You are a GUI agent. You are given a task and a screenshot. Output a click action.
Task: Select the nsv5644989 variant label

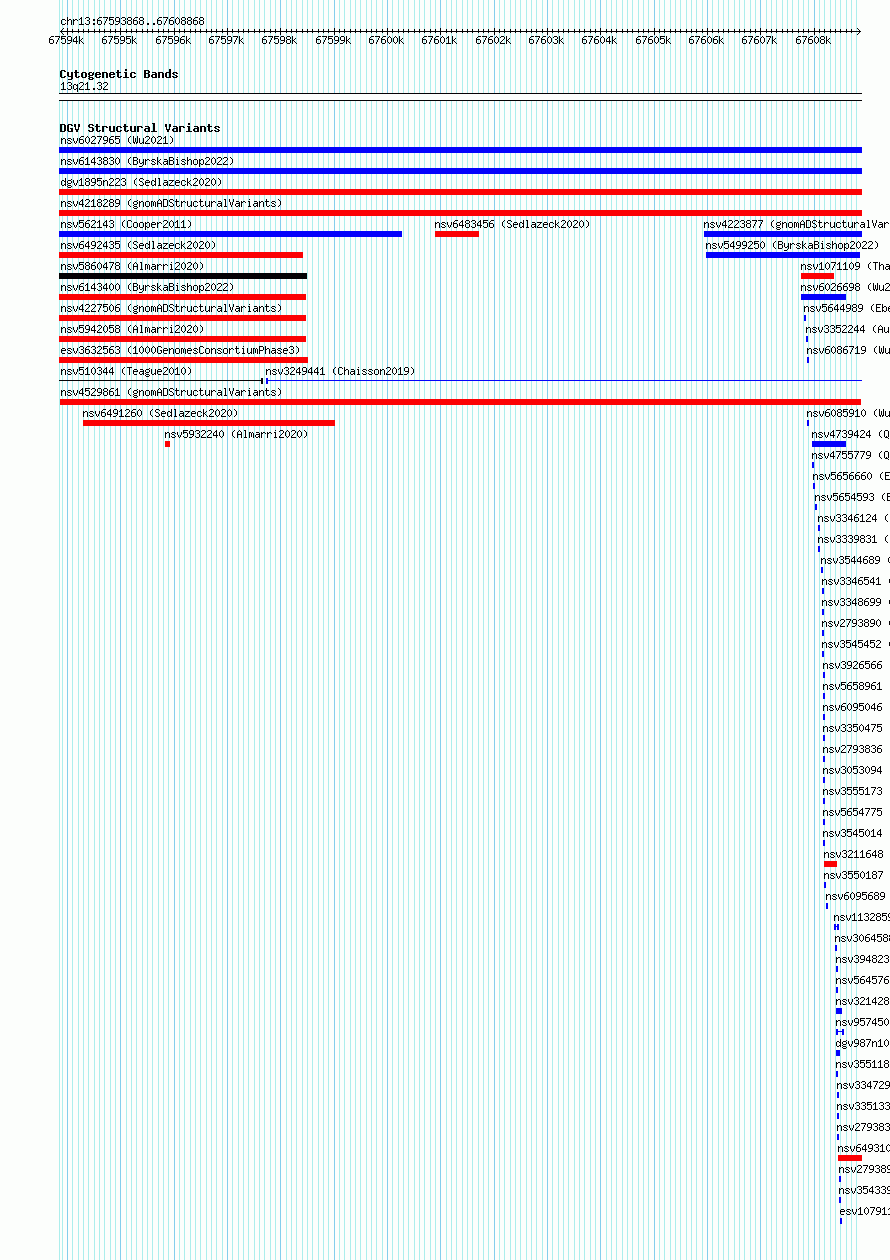(x=846, y=308)
